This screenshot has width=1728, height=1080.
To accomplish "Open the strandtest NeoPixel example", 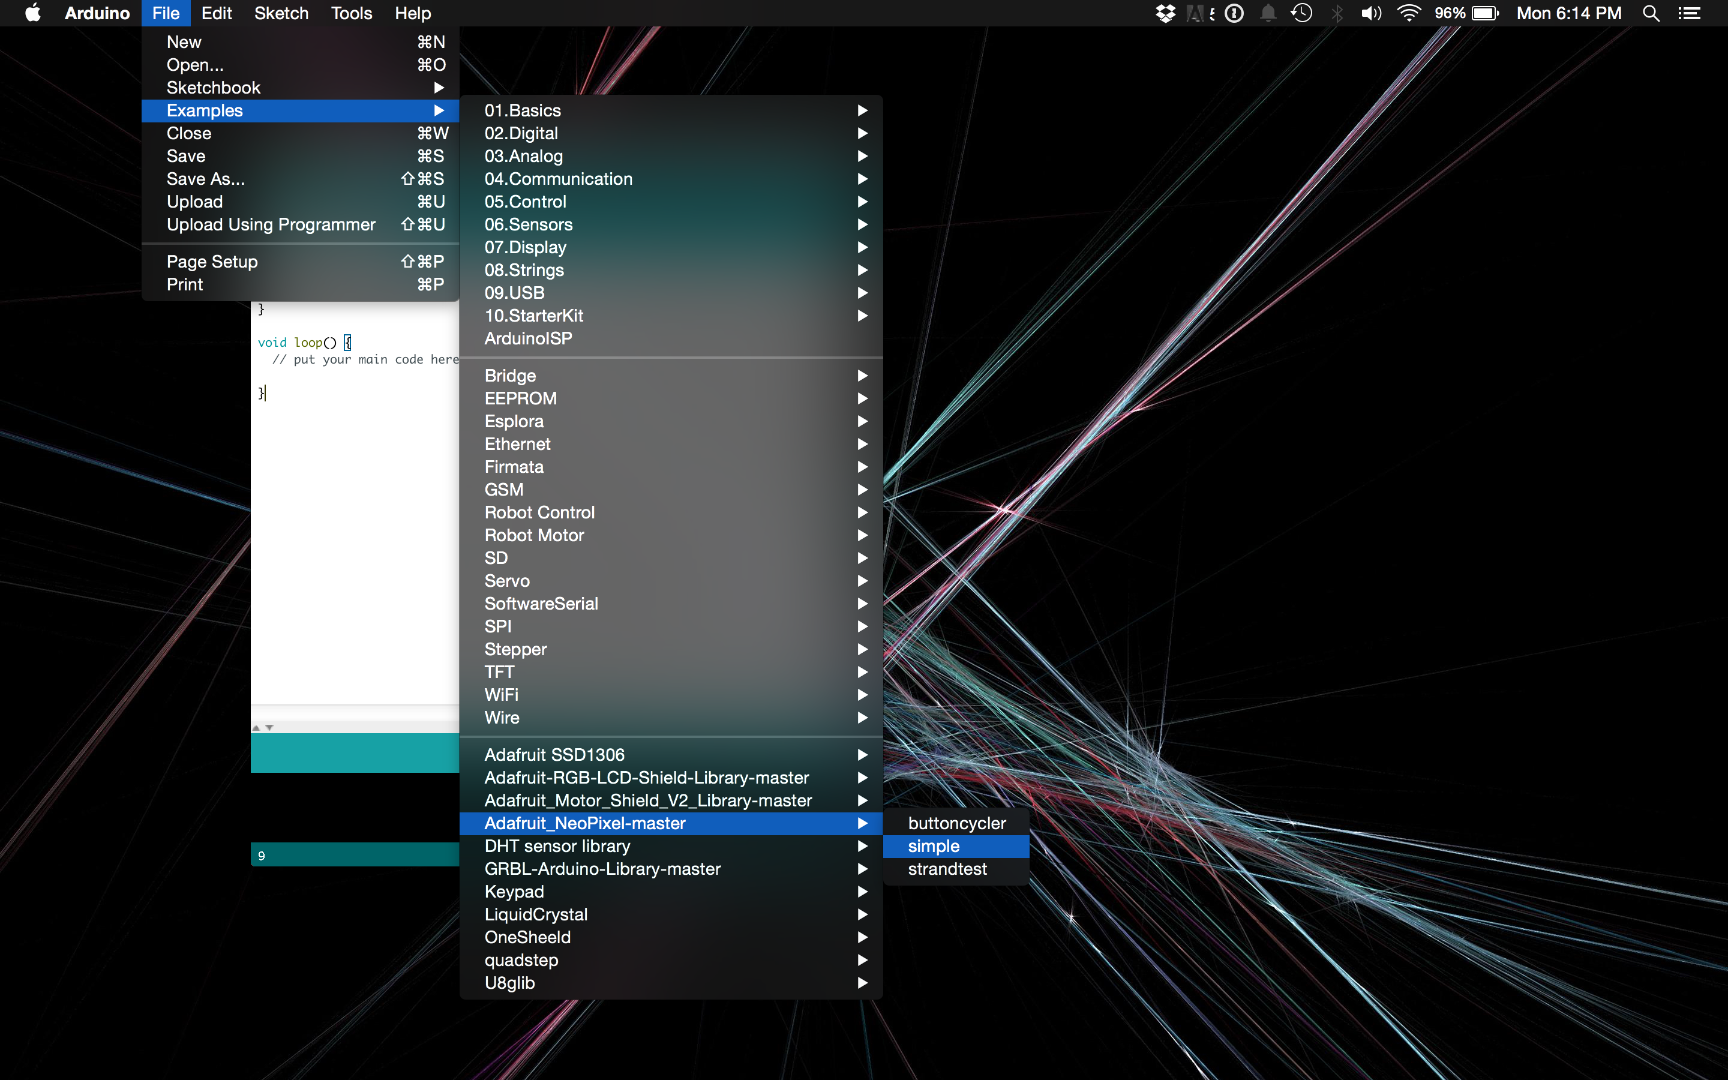I will coord(956,869).
